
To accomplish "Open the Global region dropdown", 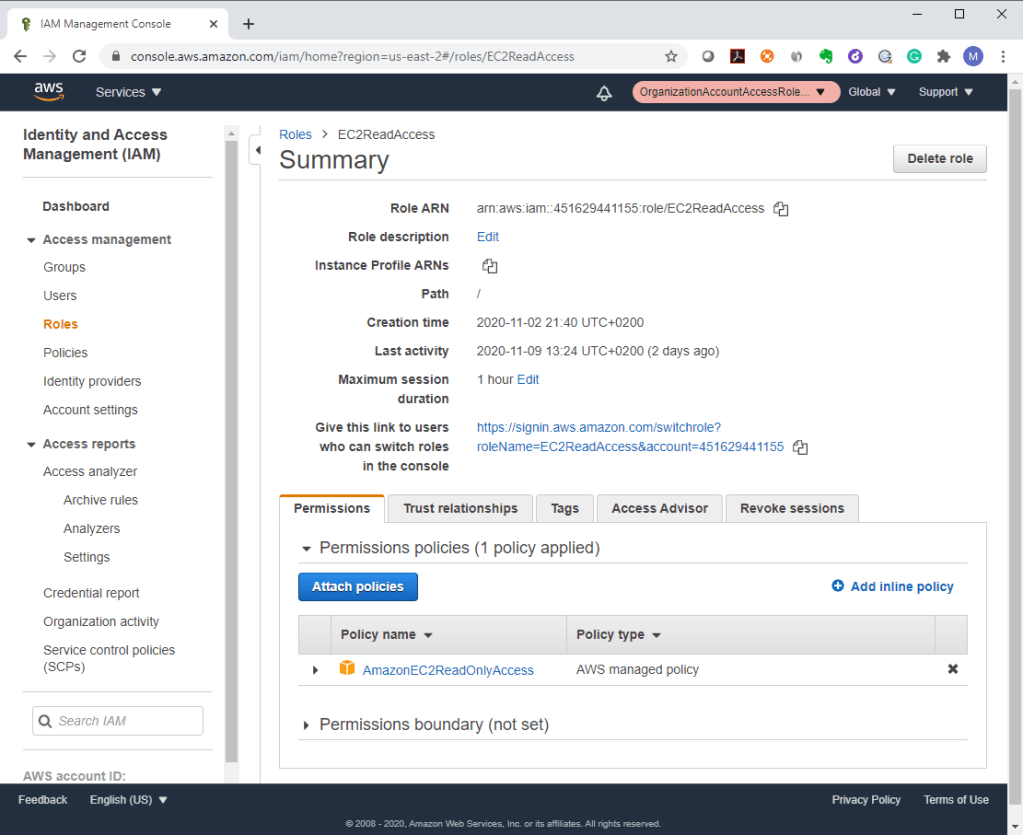I will (871, 92).
